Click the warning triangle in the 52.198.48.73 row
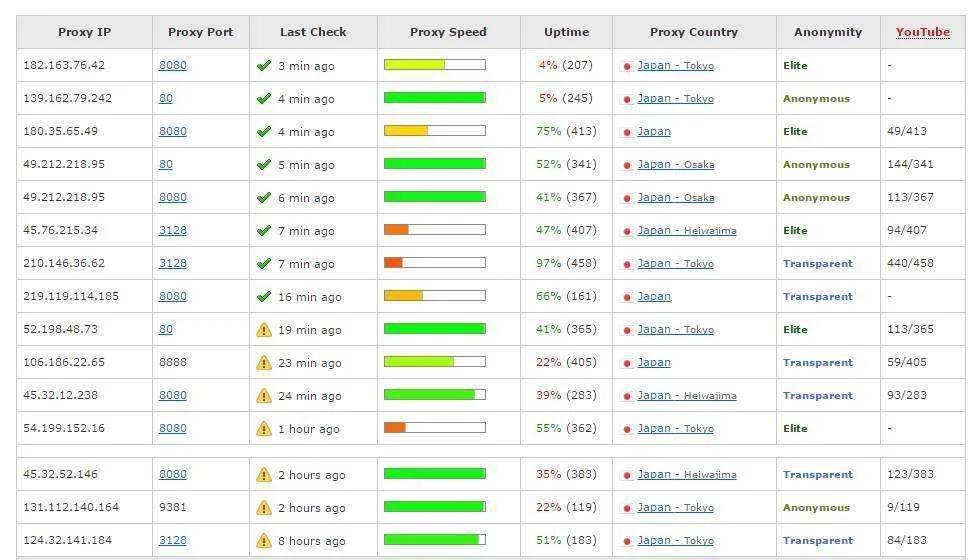The image size is (975, 560). tap(264, 329)
